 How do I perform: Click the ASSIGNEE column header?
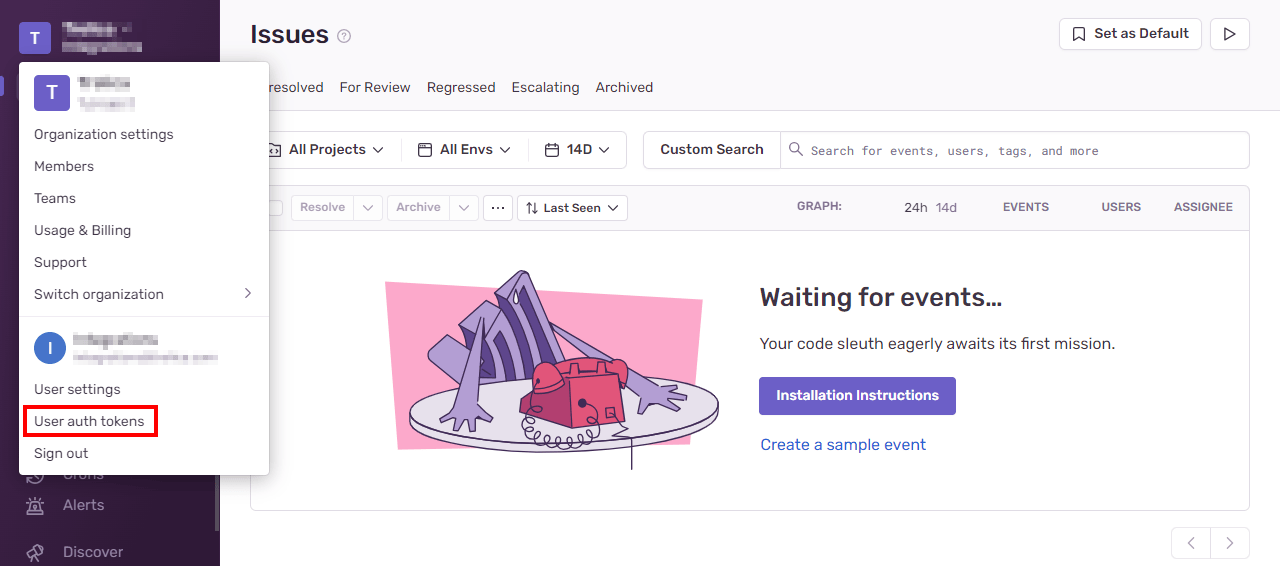click(1203, 207)
